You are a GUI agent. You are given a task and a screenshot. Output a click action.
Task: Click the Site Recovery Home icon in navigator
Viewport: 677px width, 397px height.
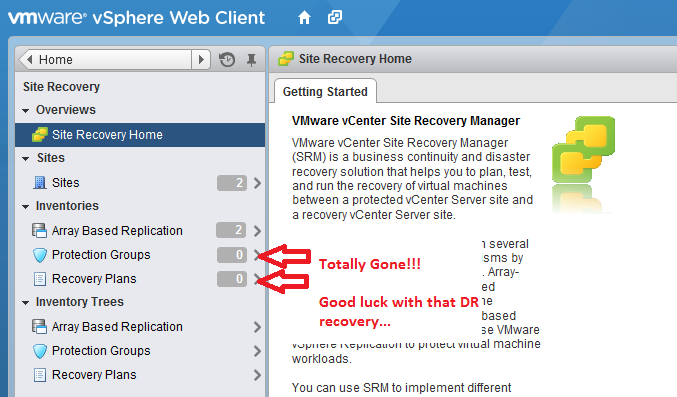coord(40,135)
